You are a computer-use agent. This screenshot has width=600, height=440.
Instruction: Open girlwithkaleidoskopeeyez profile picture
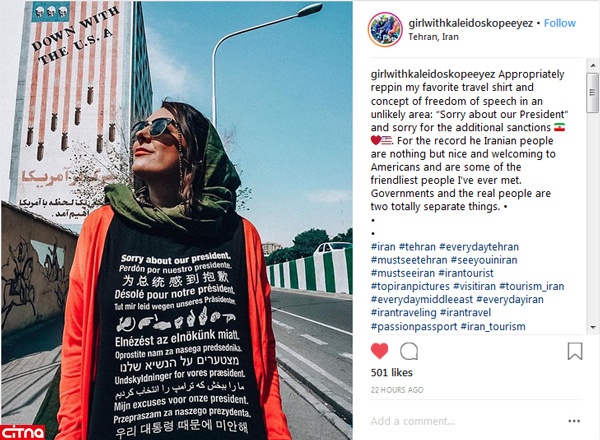click(385, 30)
